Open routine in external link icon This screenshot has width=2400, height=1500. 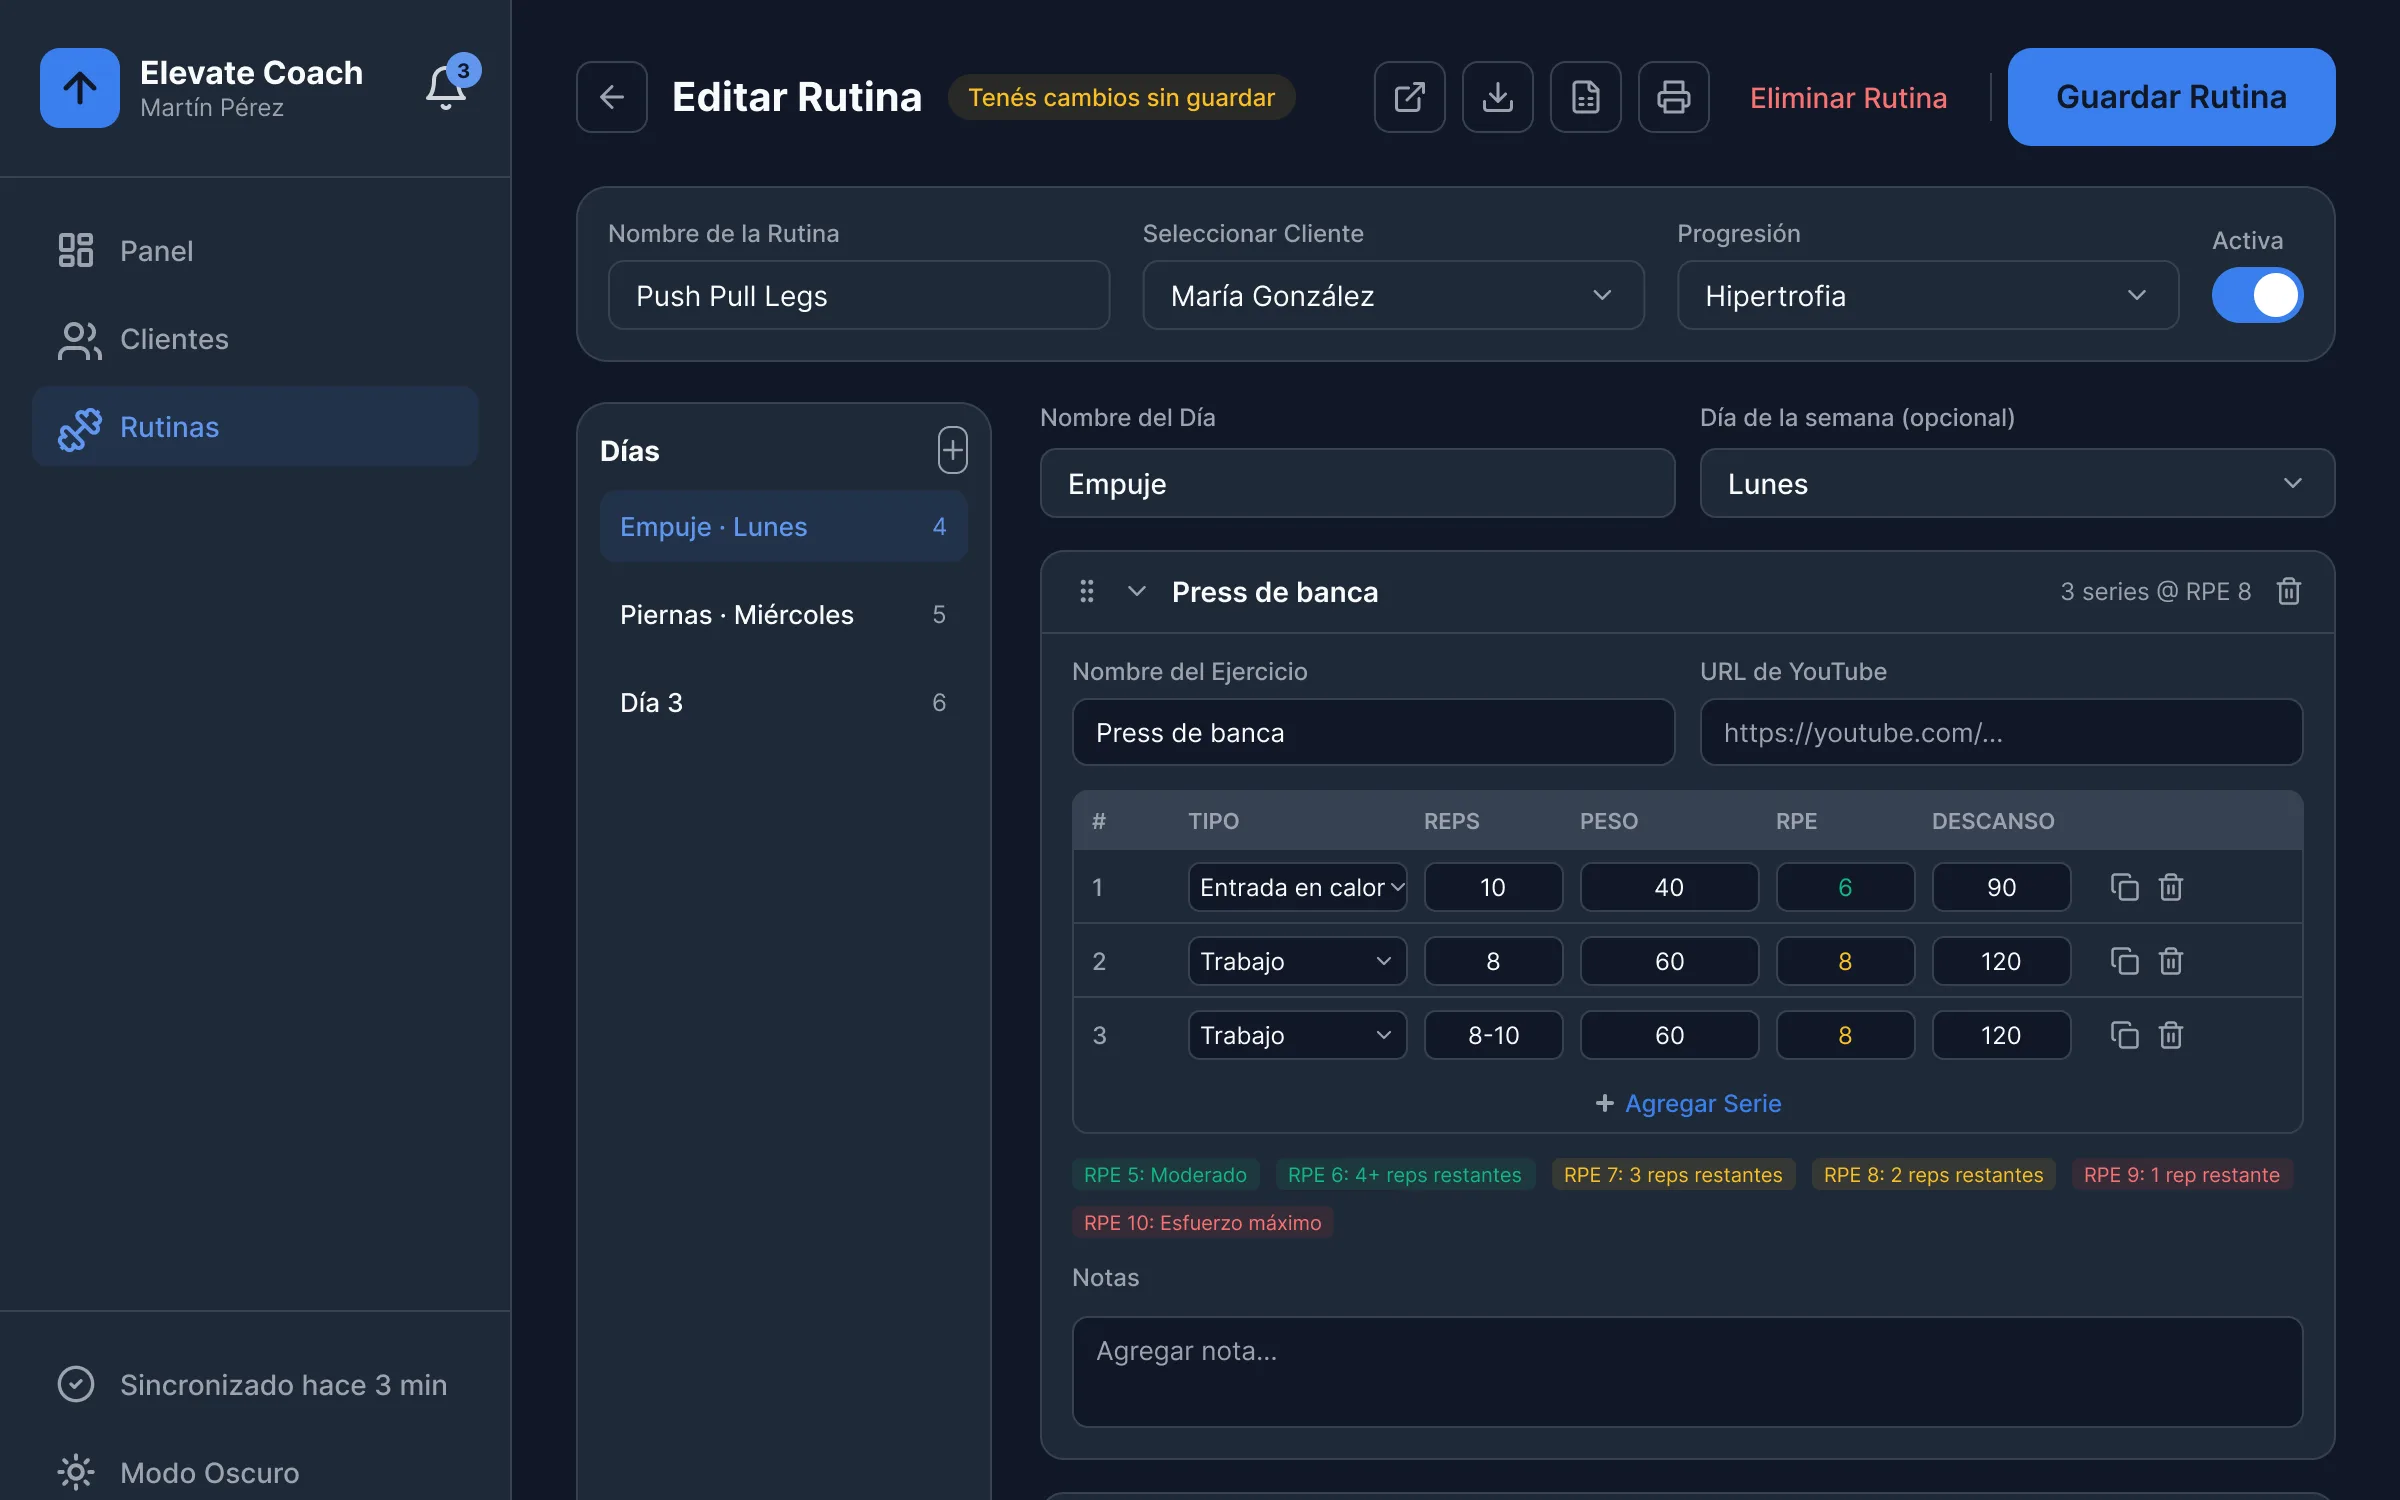pos(1410,97)
